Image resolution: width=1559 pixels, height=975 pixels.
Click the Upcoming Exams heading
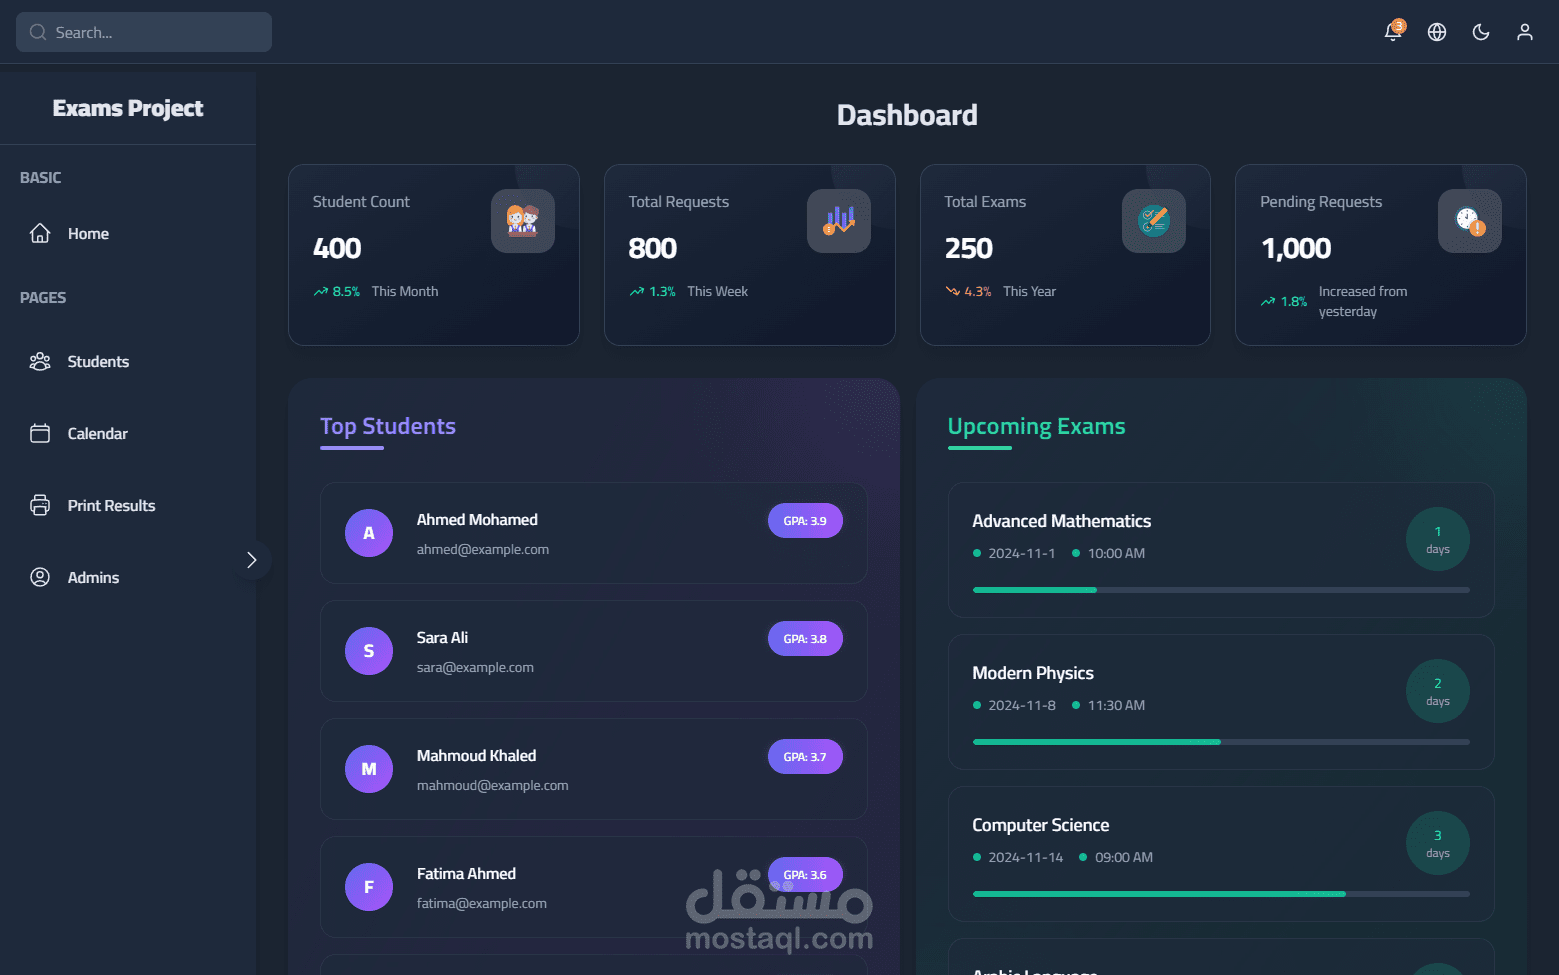1036,426
